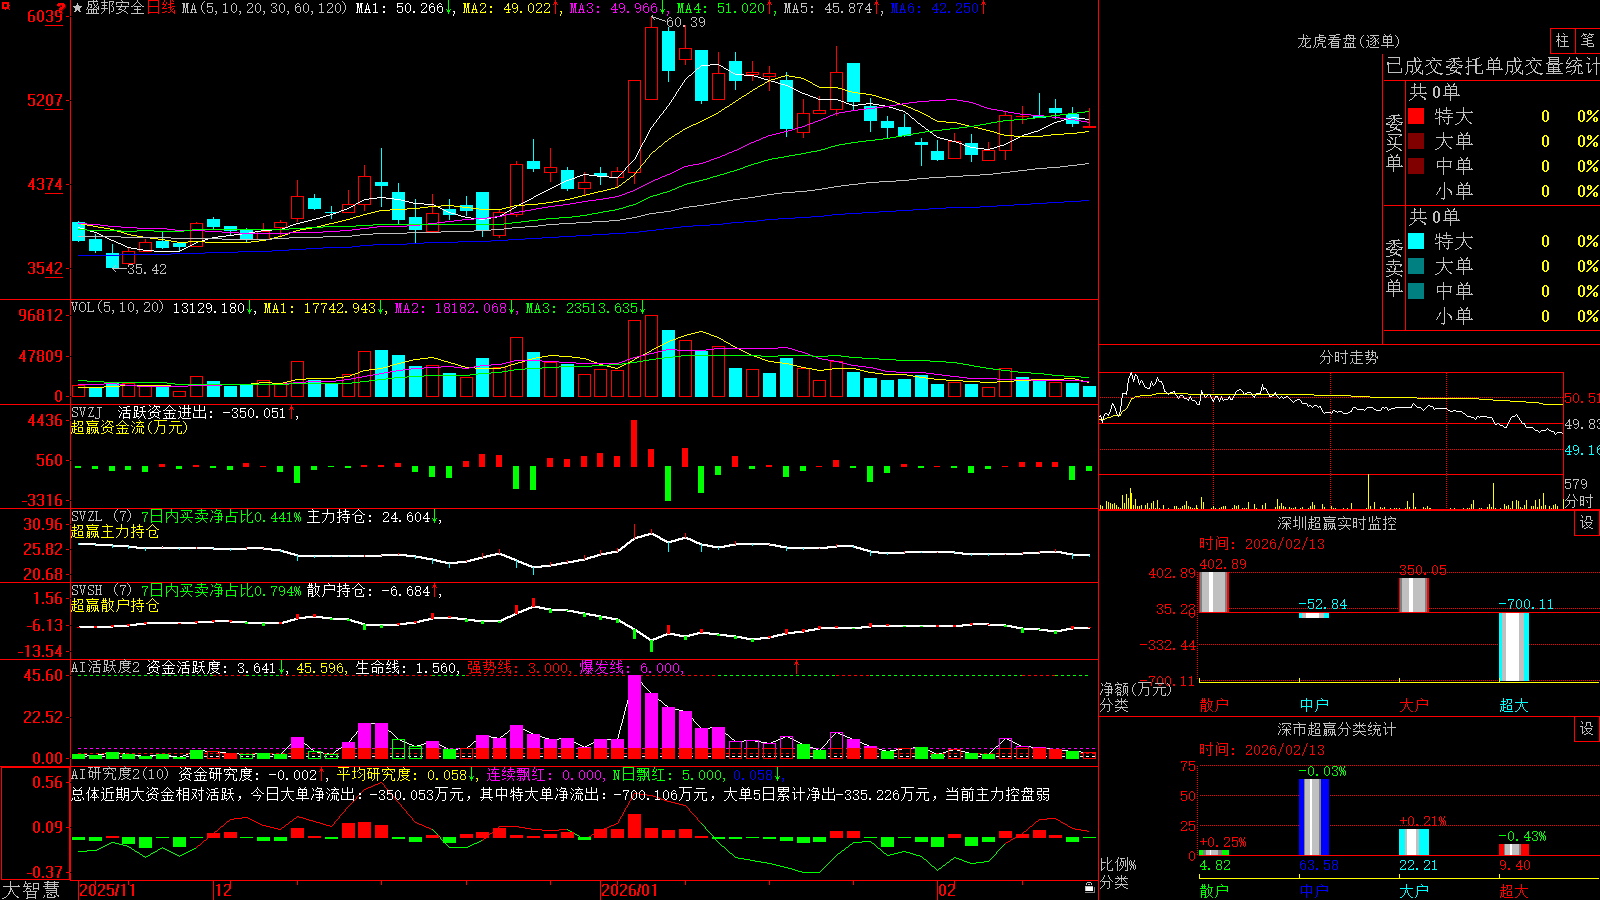Click the red up-arrow marker on 爆发线
The width and height of the screenshot is (1600, 900).
click(x=797, y=666)
